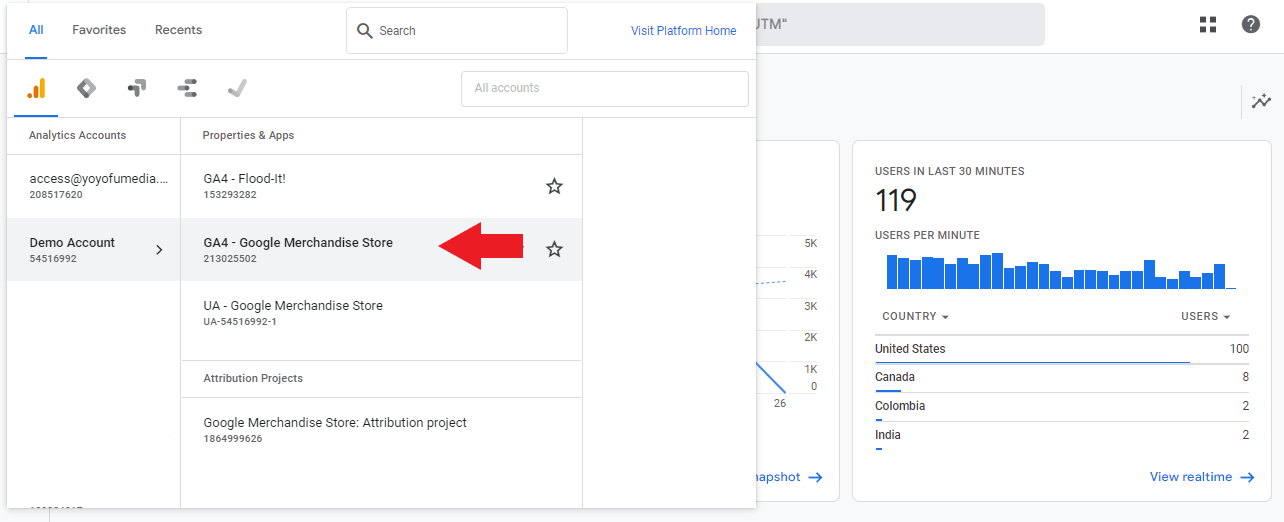Click the 119 users count
The height and width of the screenshot is (522, 1284).
click(x=895, y=200)
